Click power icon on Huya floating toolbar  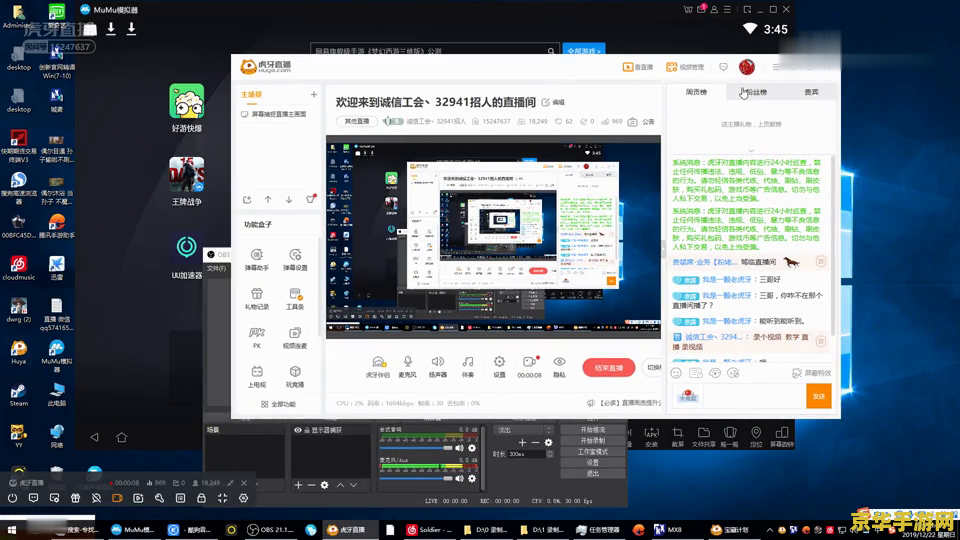[x=12, y=498]
